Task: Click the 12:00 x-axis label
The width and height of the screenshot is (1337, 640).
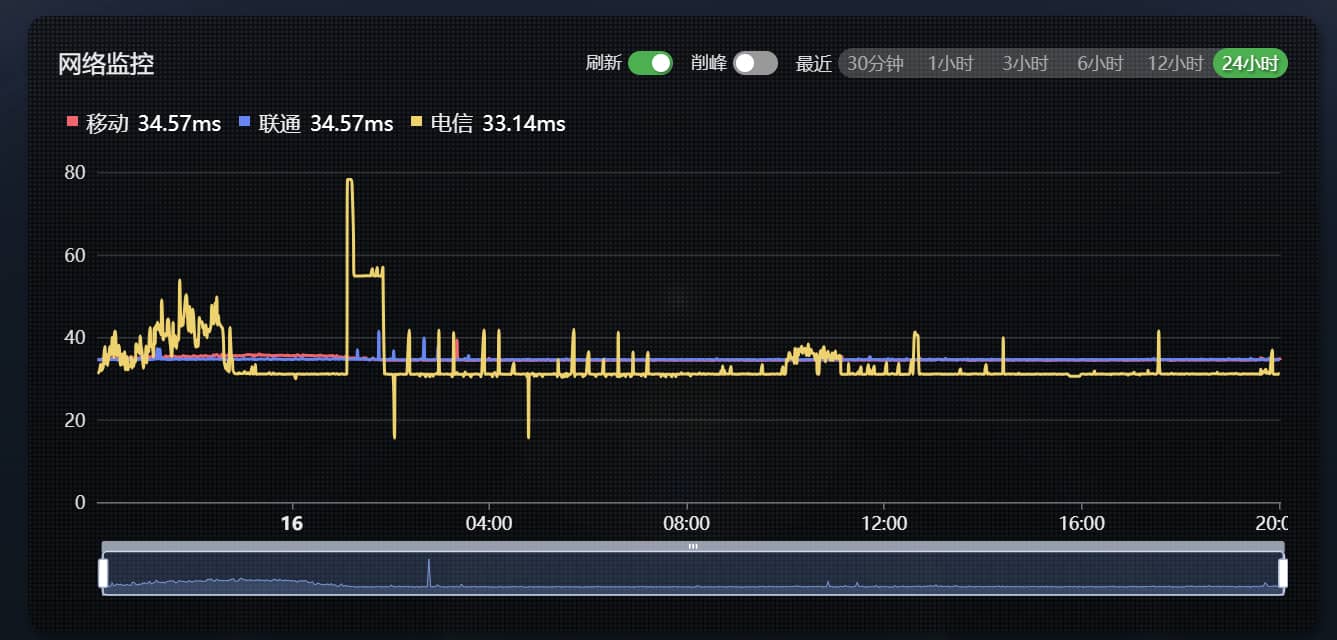Action: pyautogui.click(x=885, y=524)
